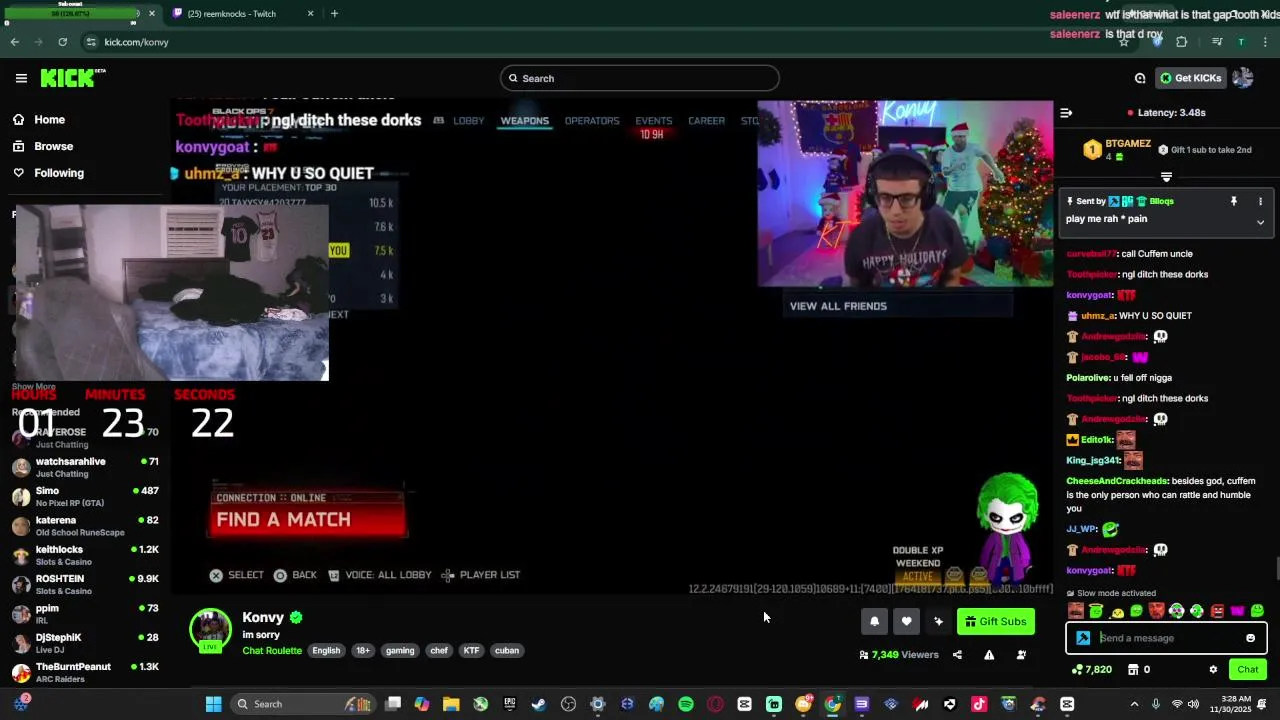Click the site info icon in the address bar
The image size is (1280, 720).
(91, 42)
